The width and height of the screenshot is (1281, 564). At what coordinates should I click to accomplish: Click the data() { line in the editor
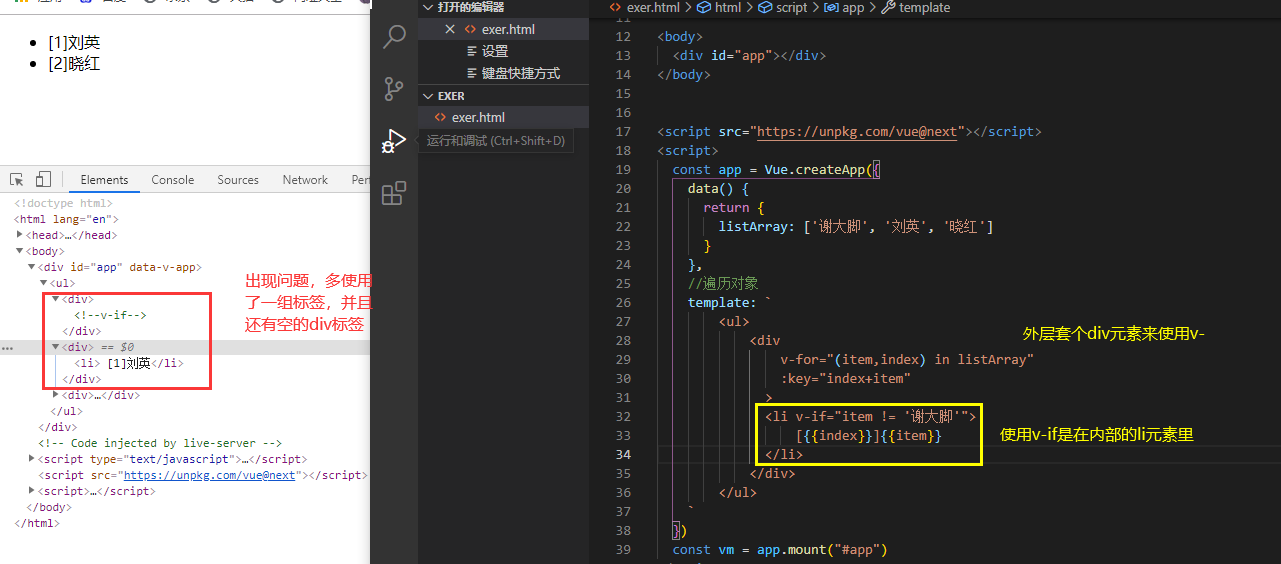coord(718,189)
